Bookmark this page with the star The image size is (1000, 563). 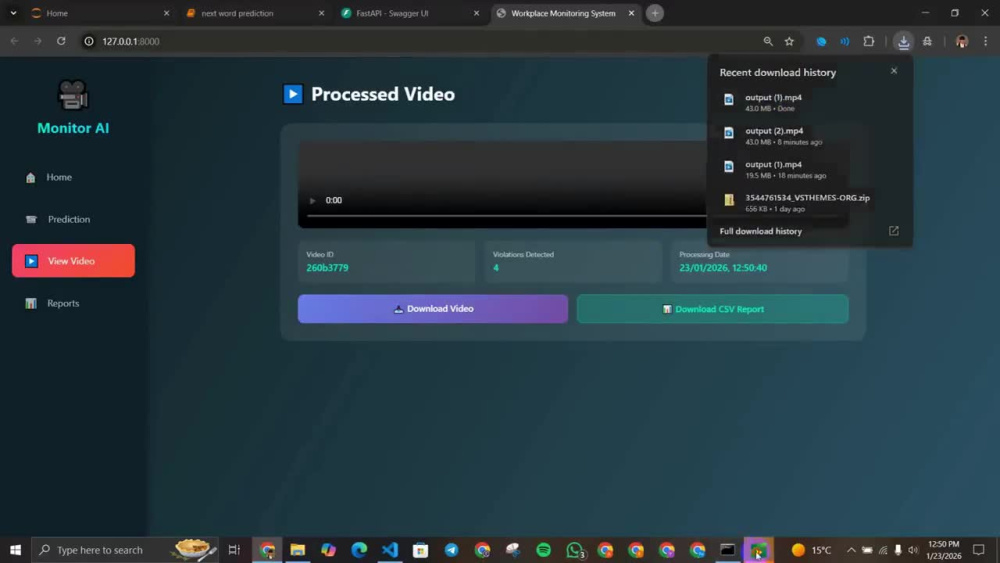coord(790,41)
